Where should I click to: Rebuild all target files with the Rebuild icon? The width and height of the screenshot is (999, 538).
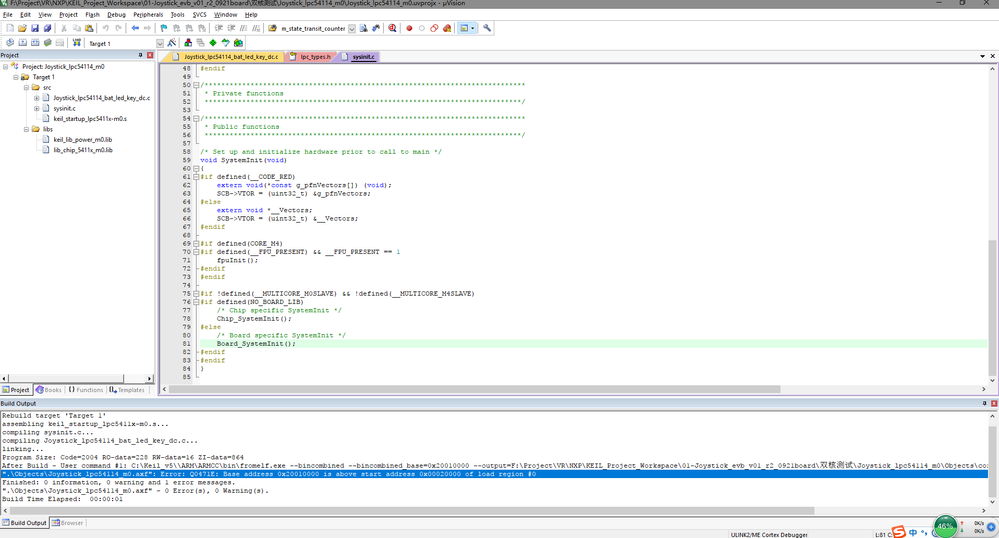(x=35, y=43)
